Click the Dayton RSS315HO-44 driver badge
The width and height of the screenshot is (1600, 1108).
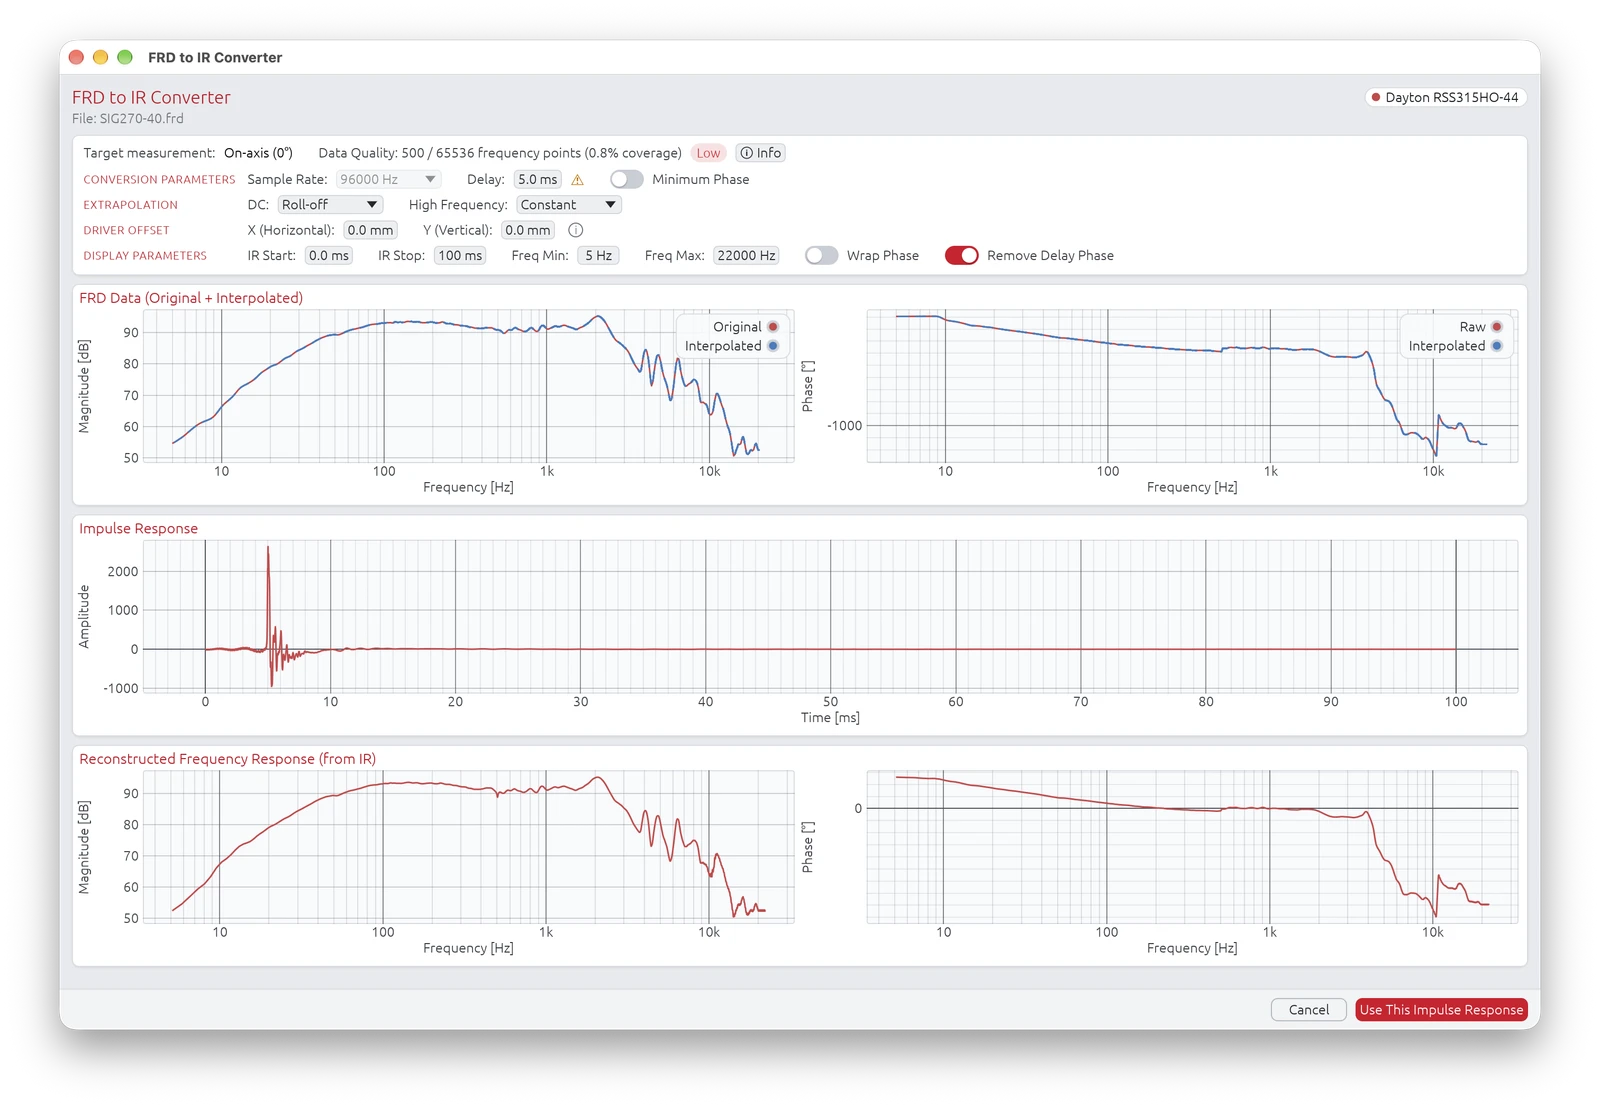(x=1445, y=97)
